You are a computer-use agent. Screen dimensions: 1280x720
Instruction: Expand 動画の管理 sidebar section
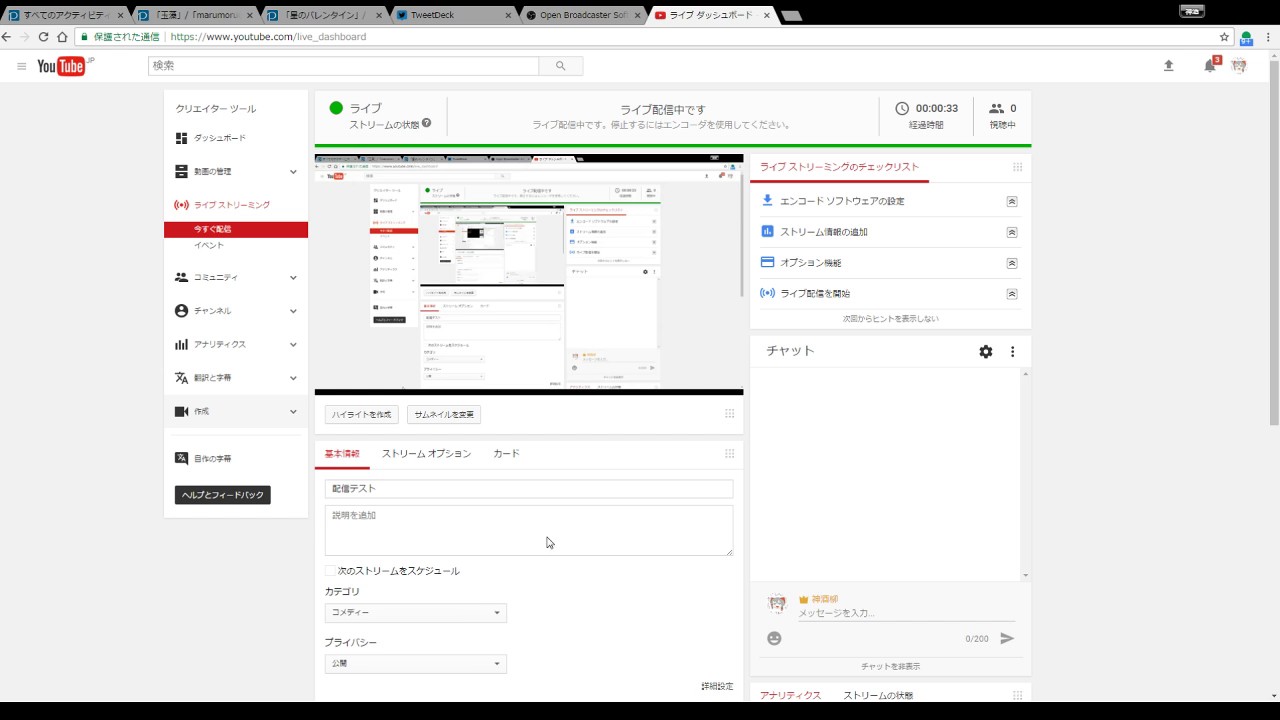pyautogui.click(x=293, y=172)
